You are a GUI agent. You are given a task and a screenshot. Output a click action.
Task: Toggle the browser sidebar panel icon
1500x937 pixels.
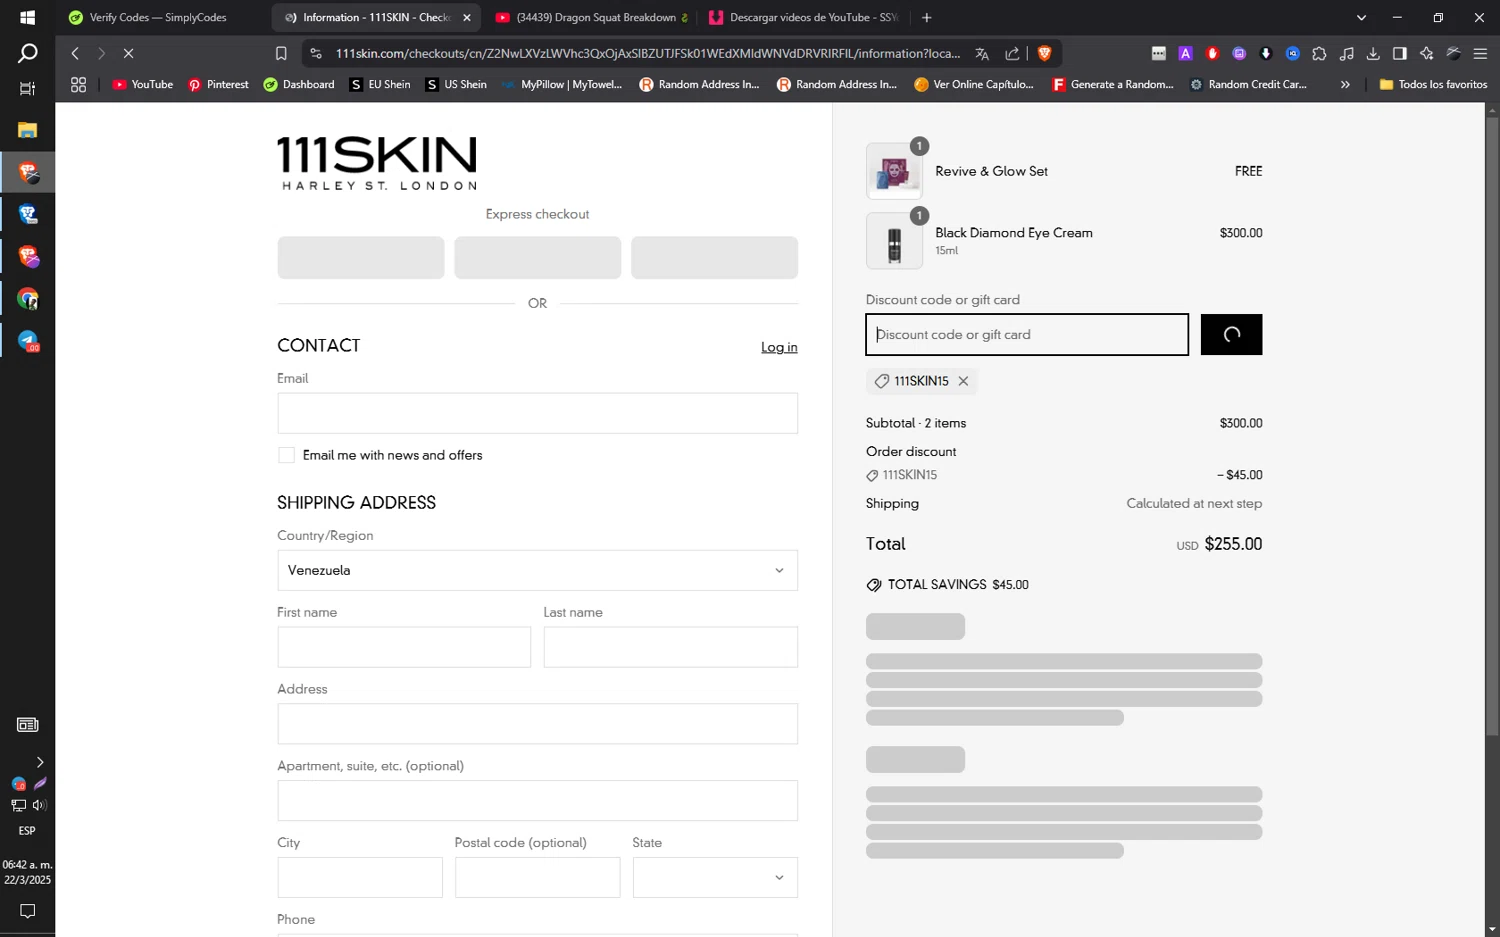coord(1400,54)
